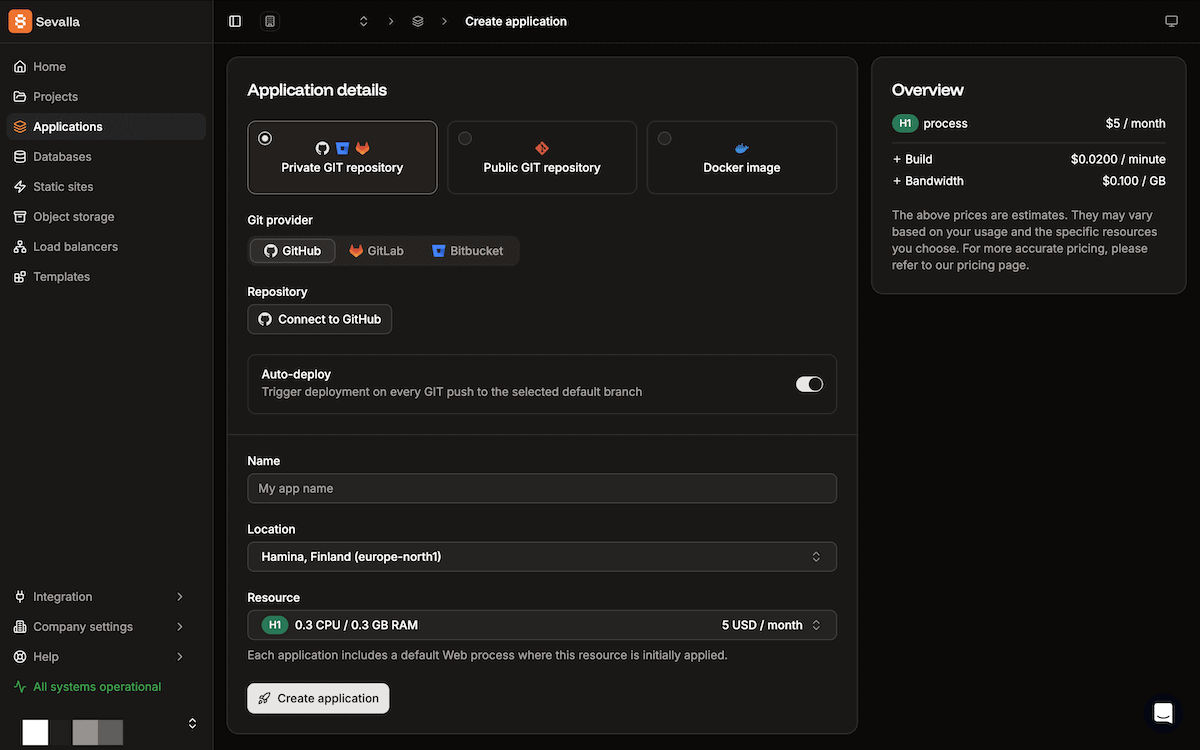Image resolution: width=1200 pixels, height=750 pixels.
Task: Click the Company settings briefcase icon
Action: tap(20, 627)
